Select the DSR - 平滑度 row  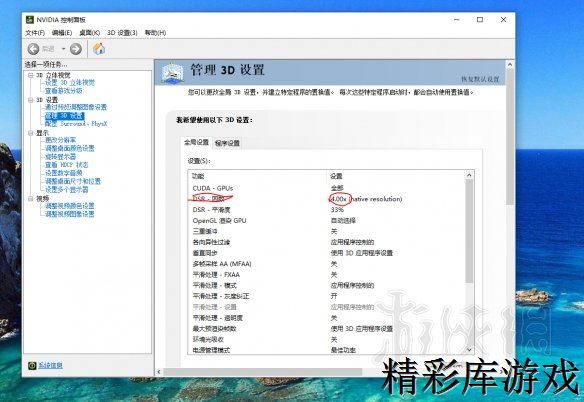tap(327, 210)
